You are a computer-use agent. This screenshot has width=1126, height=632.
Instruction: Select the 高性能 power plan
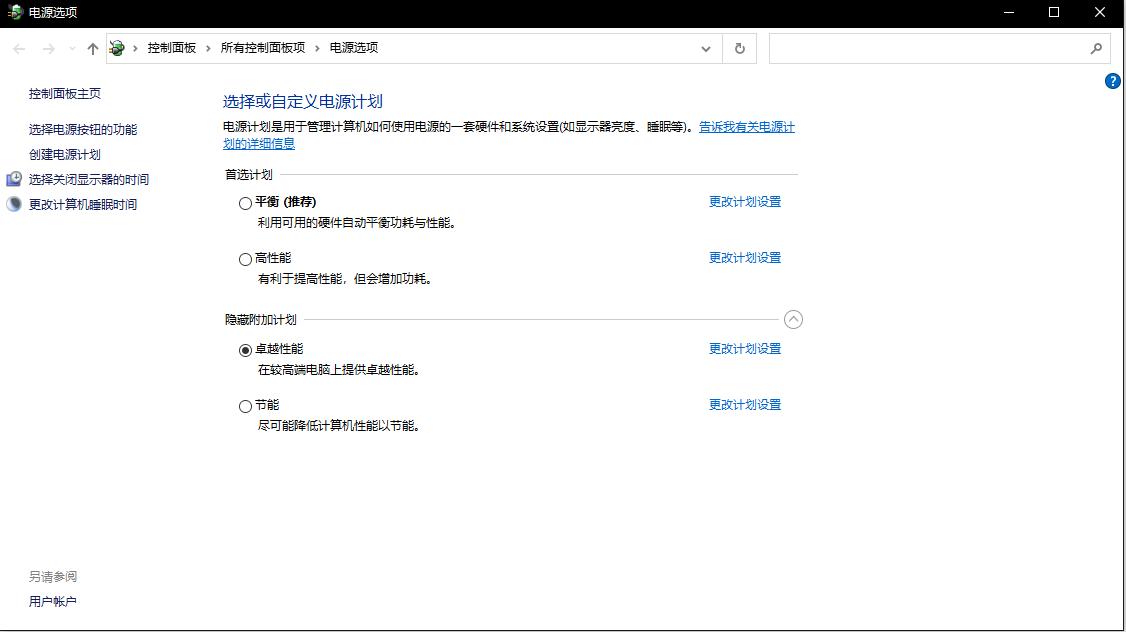(245, 259)
